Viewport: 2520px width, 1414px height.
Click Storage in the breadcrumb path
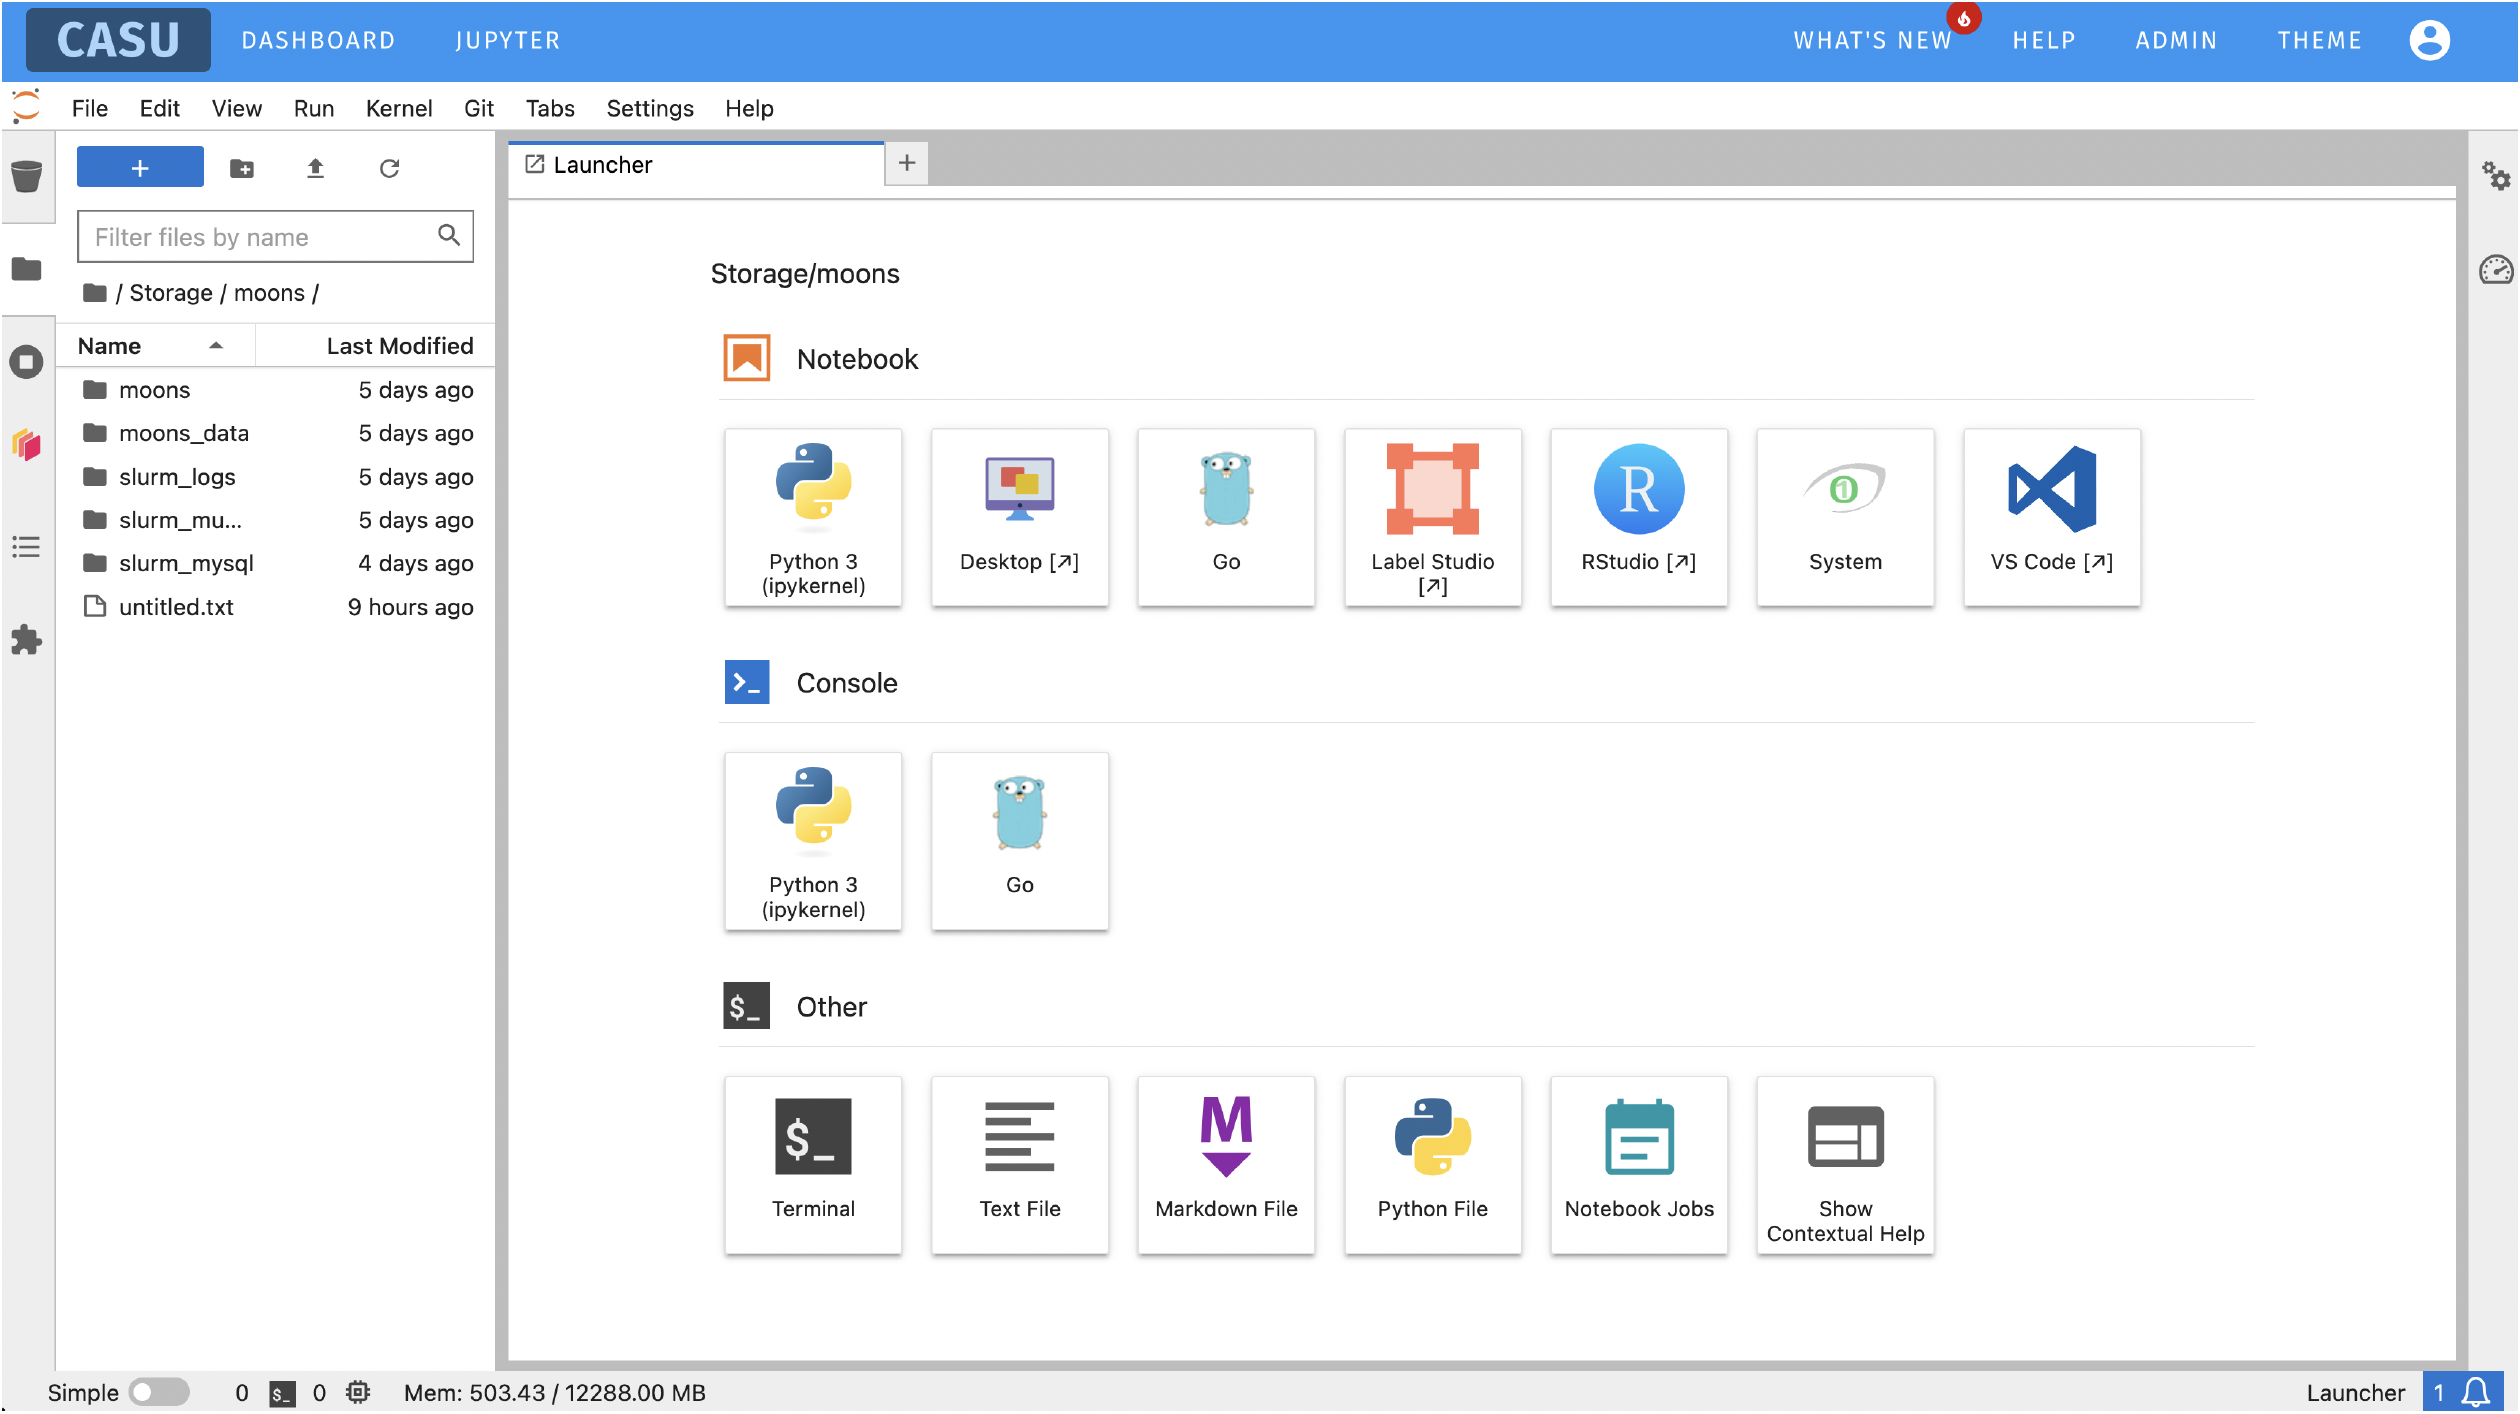pyautogui.click(x=171, y=293)
